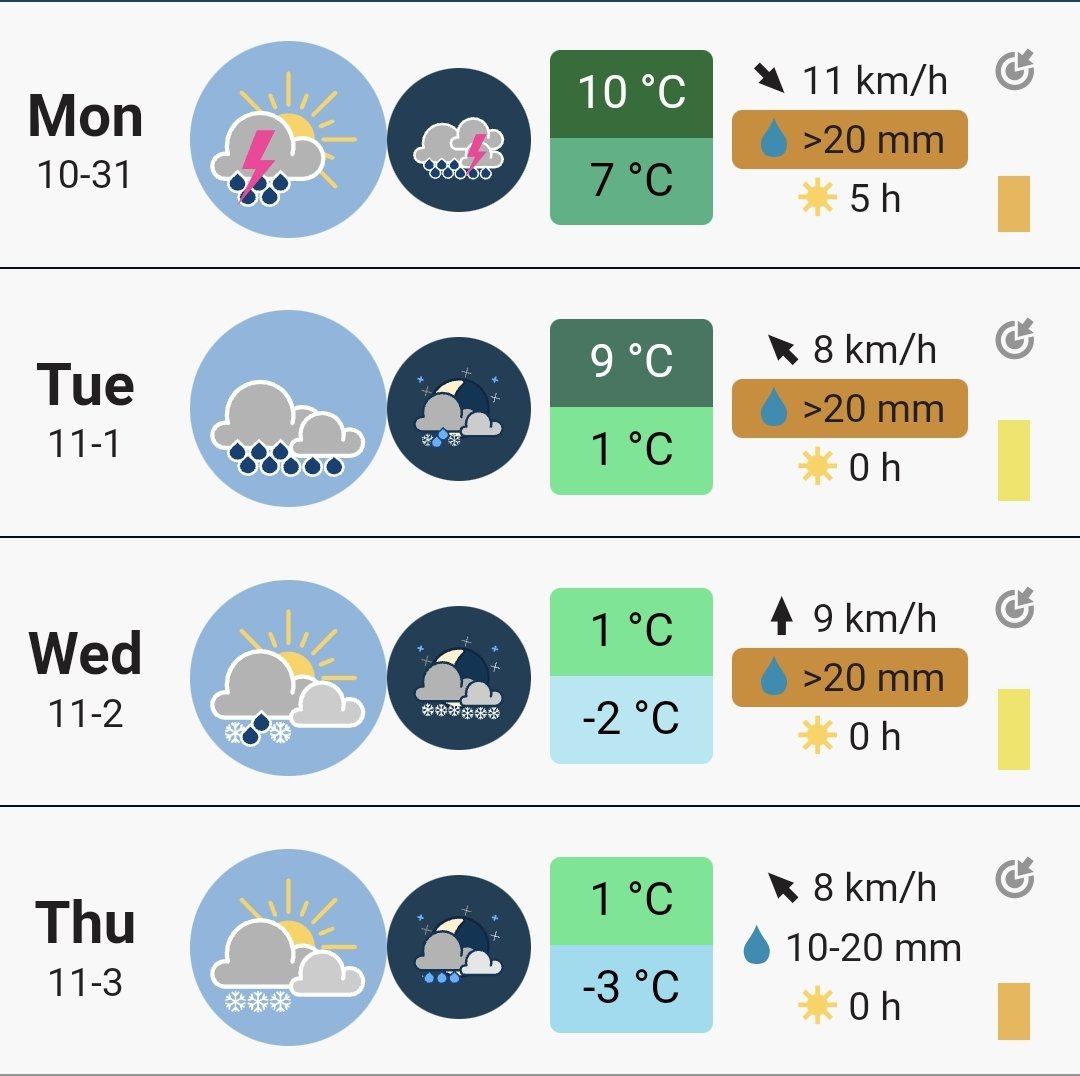Tap Wednesday's -2 °C low temperature
Image resolution: width=1080 pixels, height=1076 pixels.
(x=631, y=719)
